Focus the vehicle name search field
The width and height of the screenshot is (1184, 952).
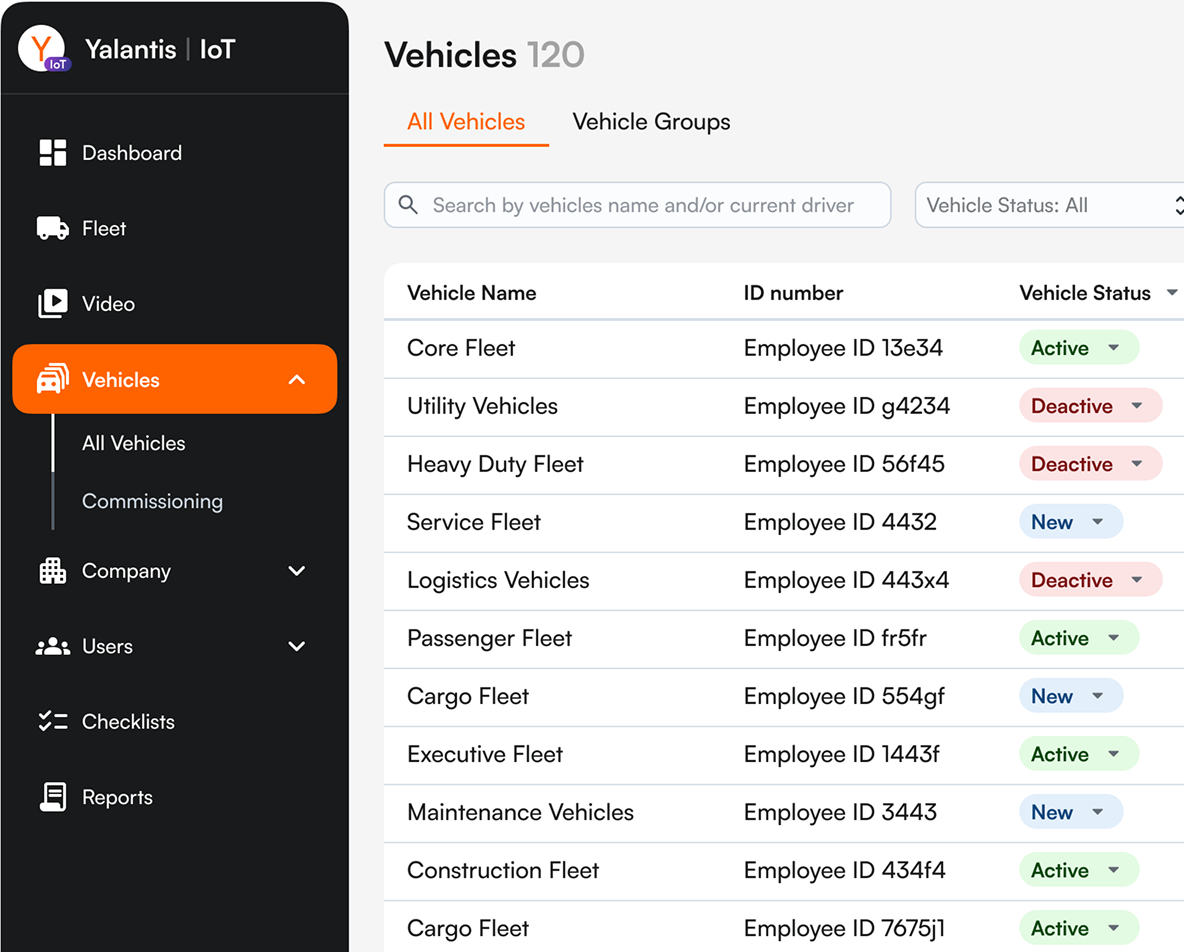tap(645, 205)
